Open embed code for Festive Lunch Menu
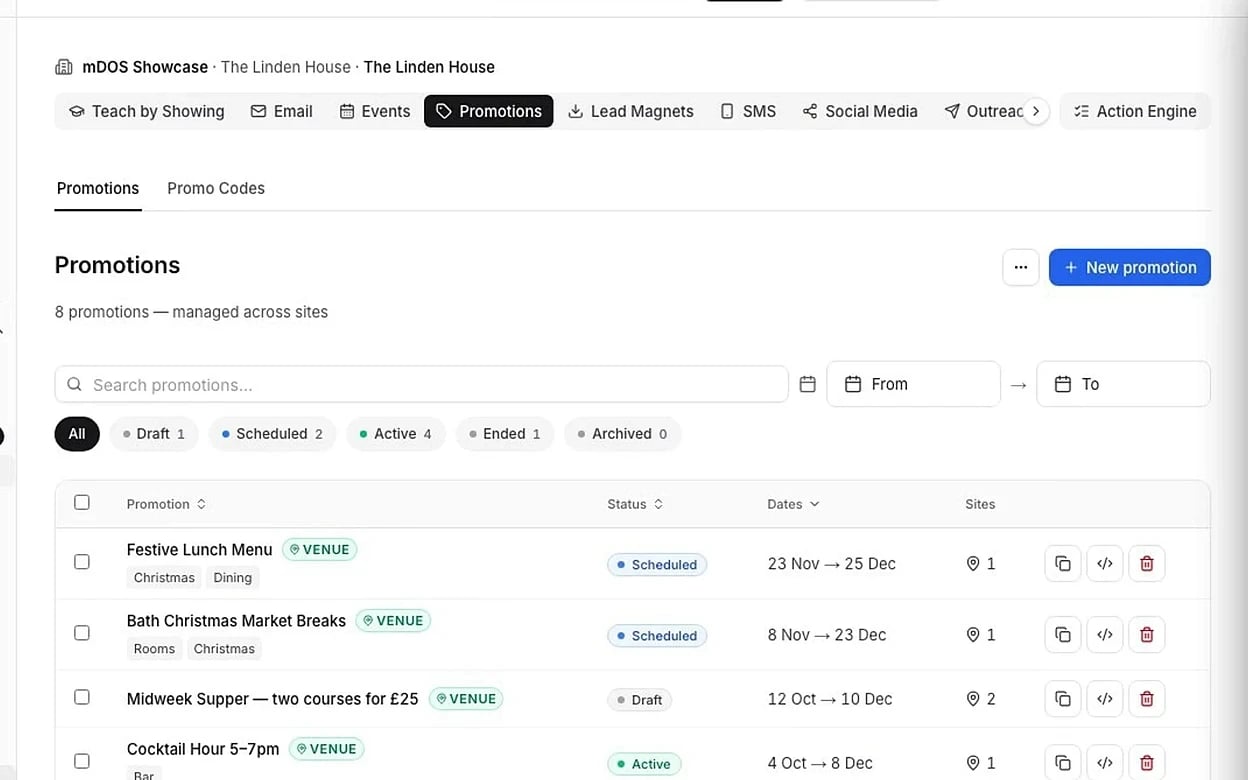Screen dimensions: 1248x780 [1105, 564]
